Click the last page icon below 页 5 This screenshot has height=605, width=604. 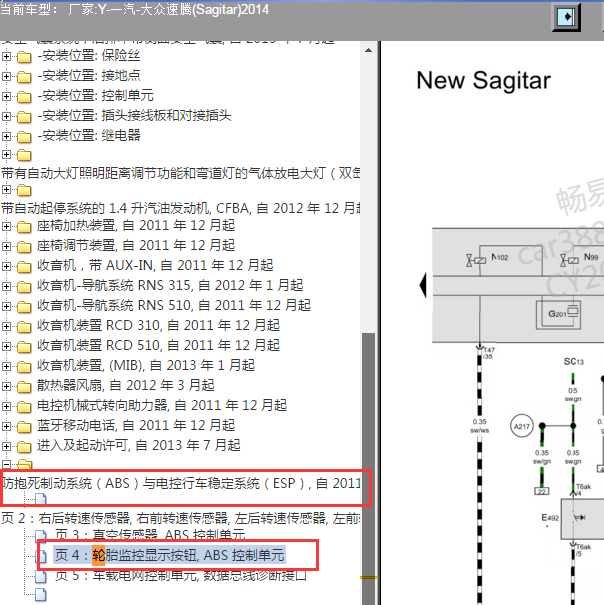[41, 595]
